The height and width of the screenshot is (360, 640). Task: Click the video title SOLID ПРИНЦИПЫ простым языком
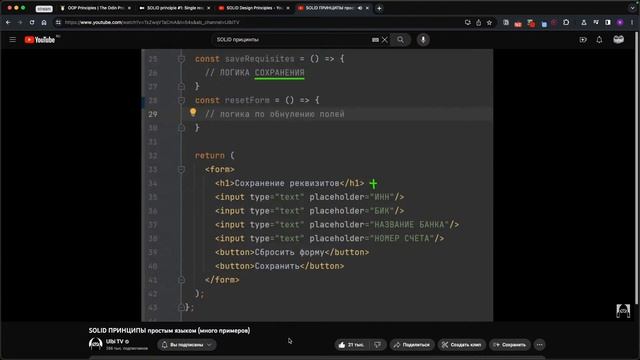pos(169,331)
